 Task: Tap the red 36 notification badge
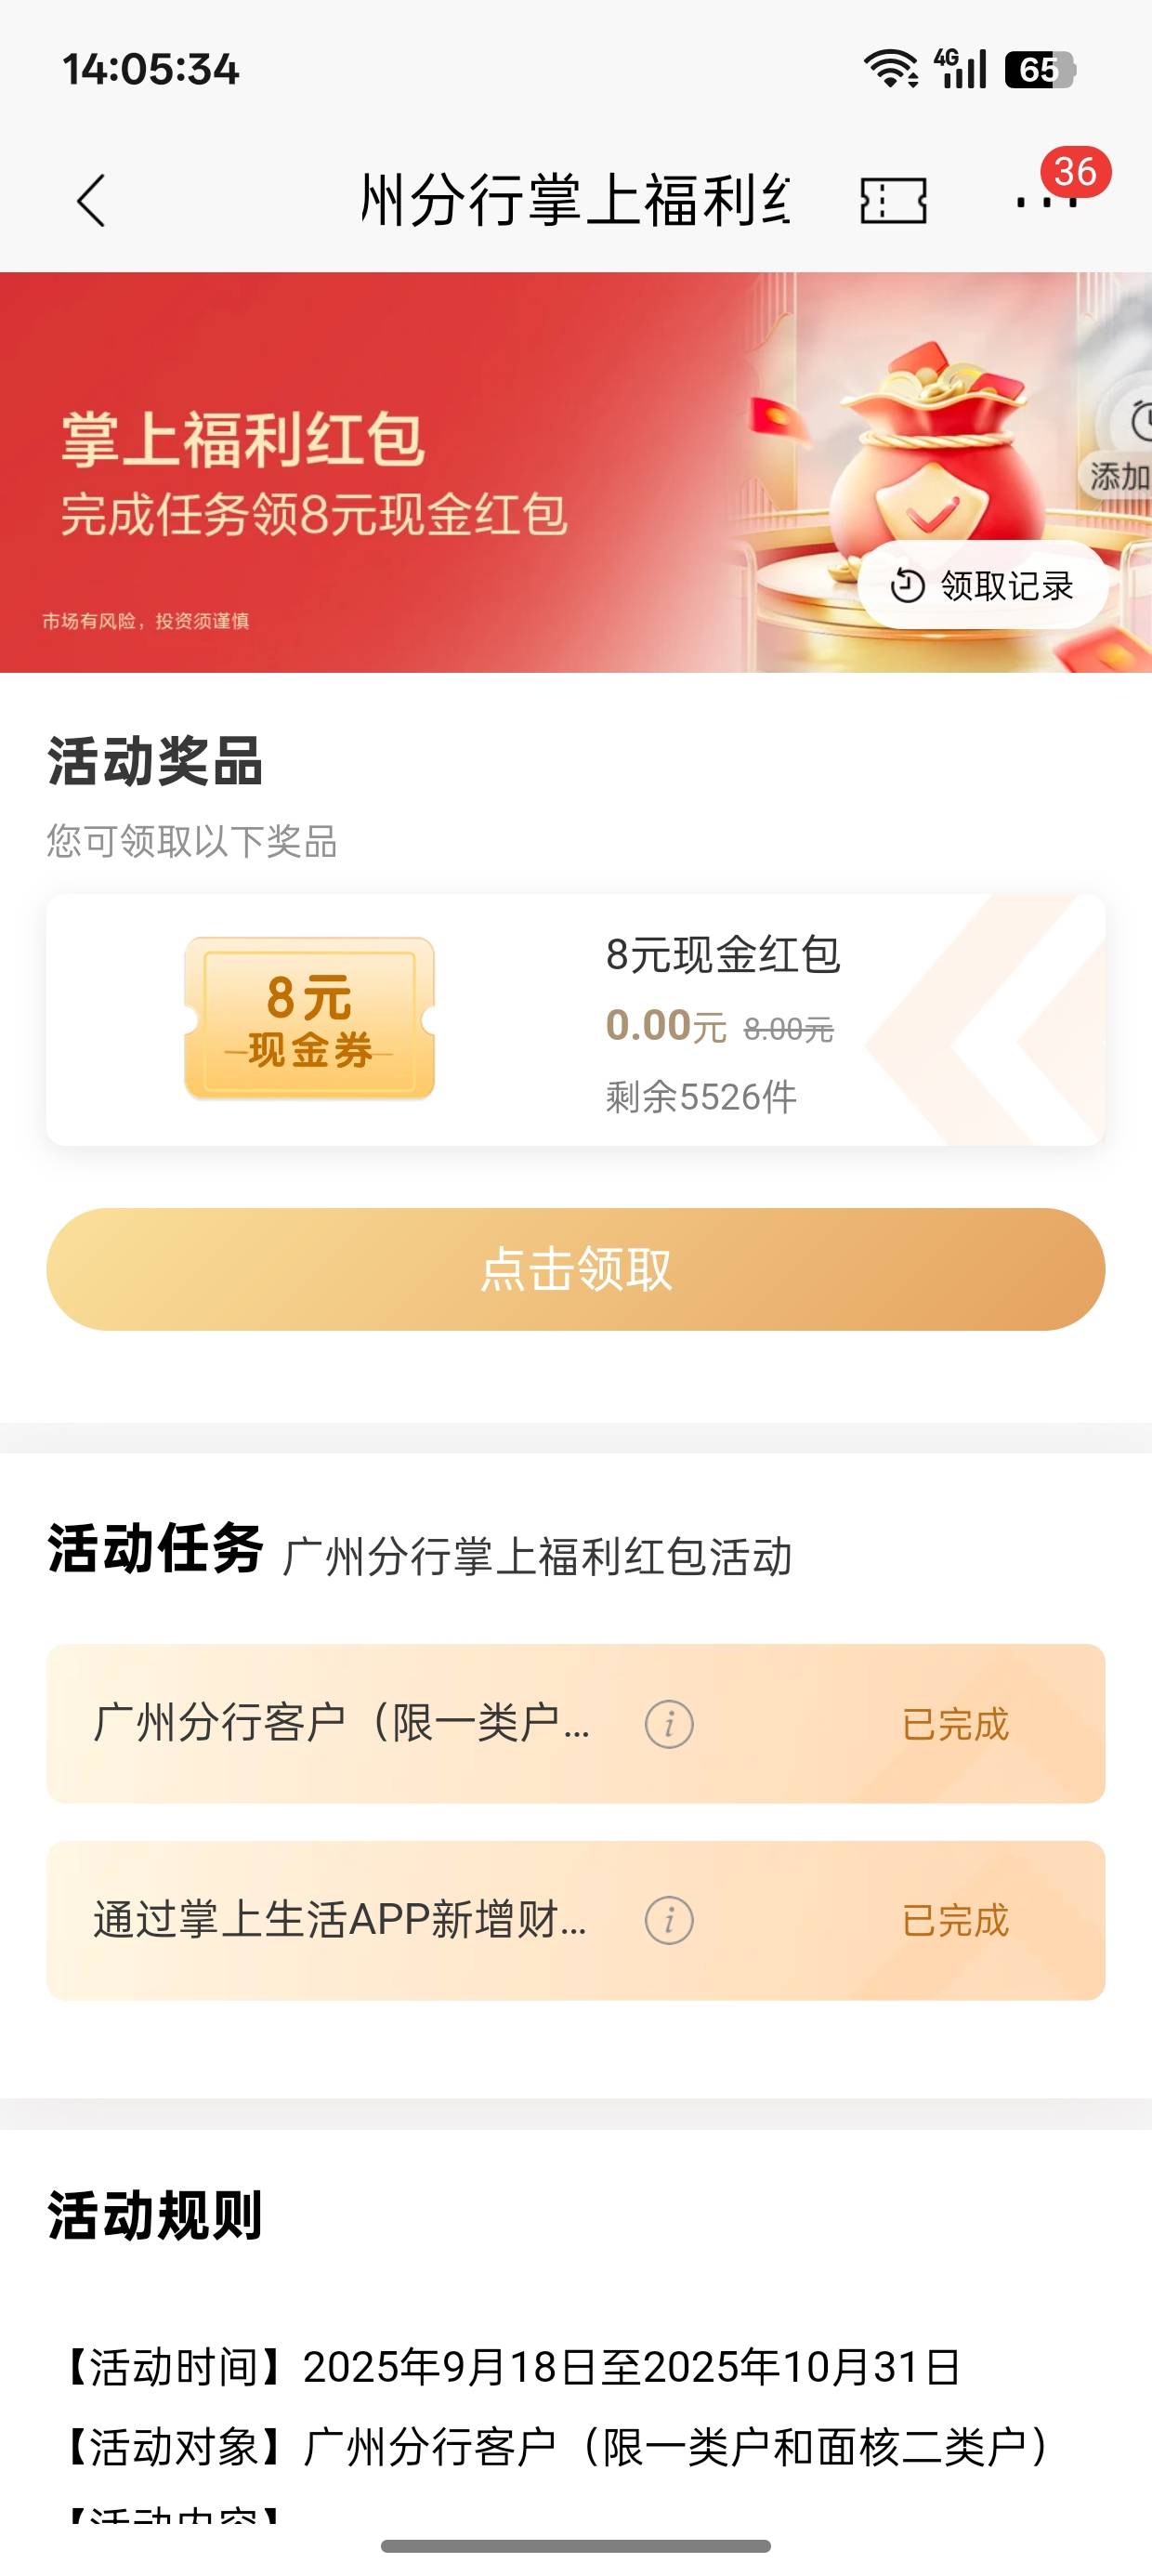tap(1075, 172)
